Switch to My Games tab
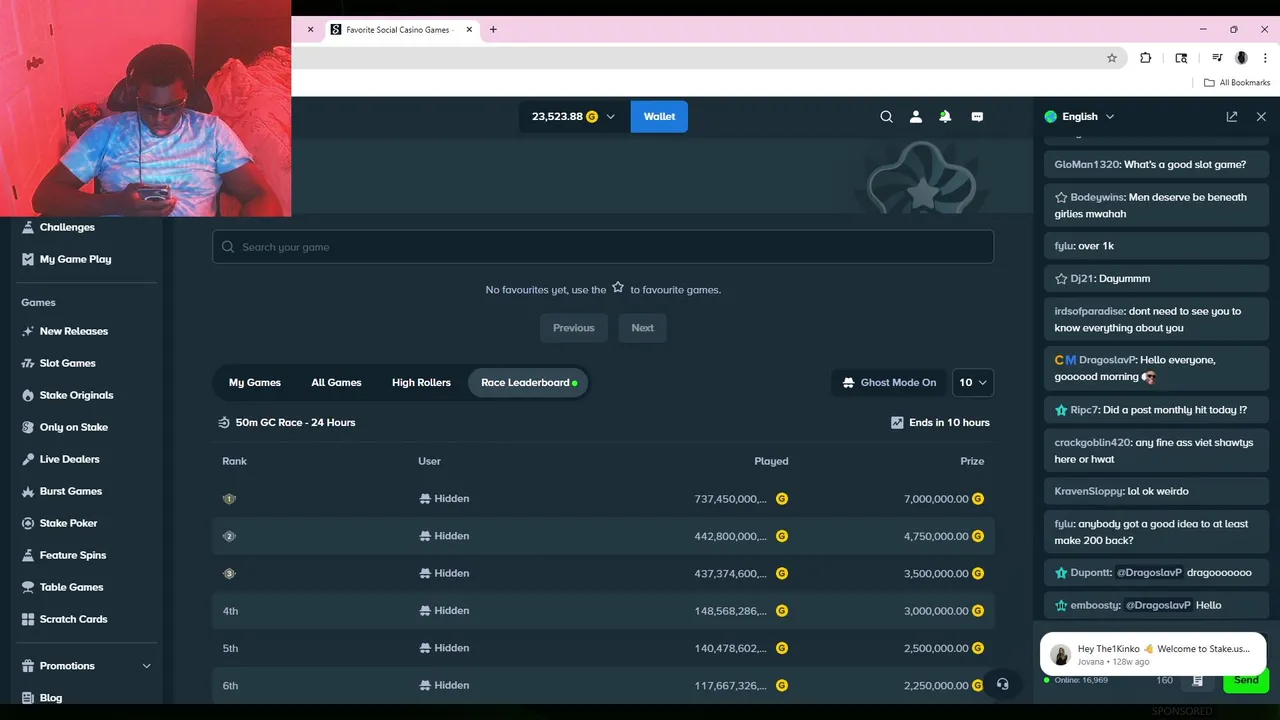1280x720 pixels. pyautogui.click(x=255, y=383)
